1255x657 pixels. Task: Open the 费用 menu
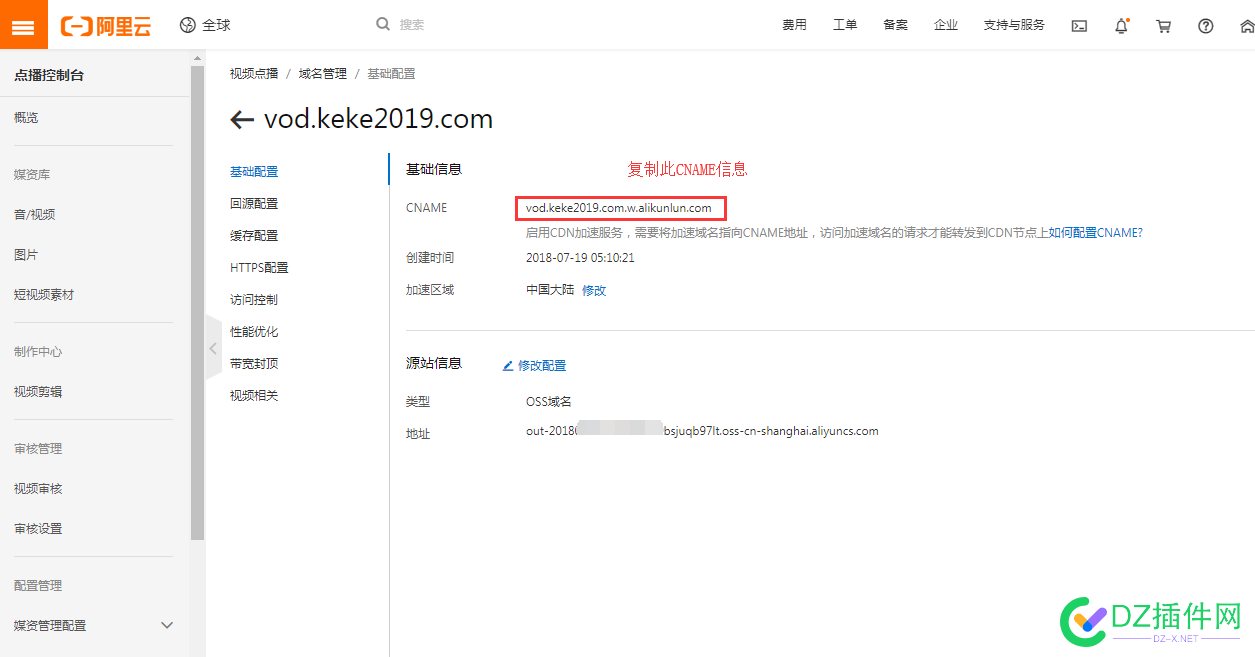point(794,25)
